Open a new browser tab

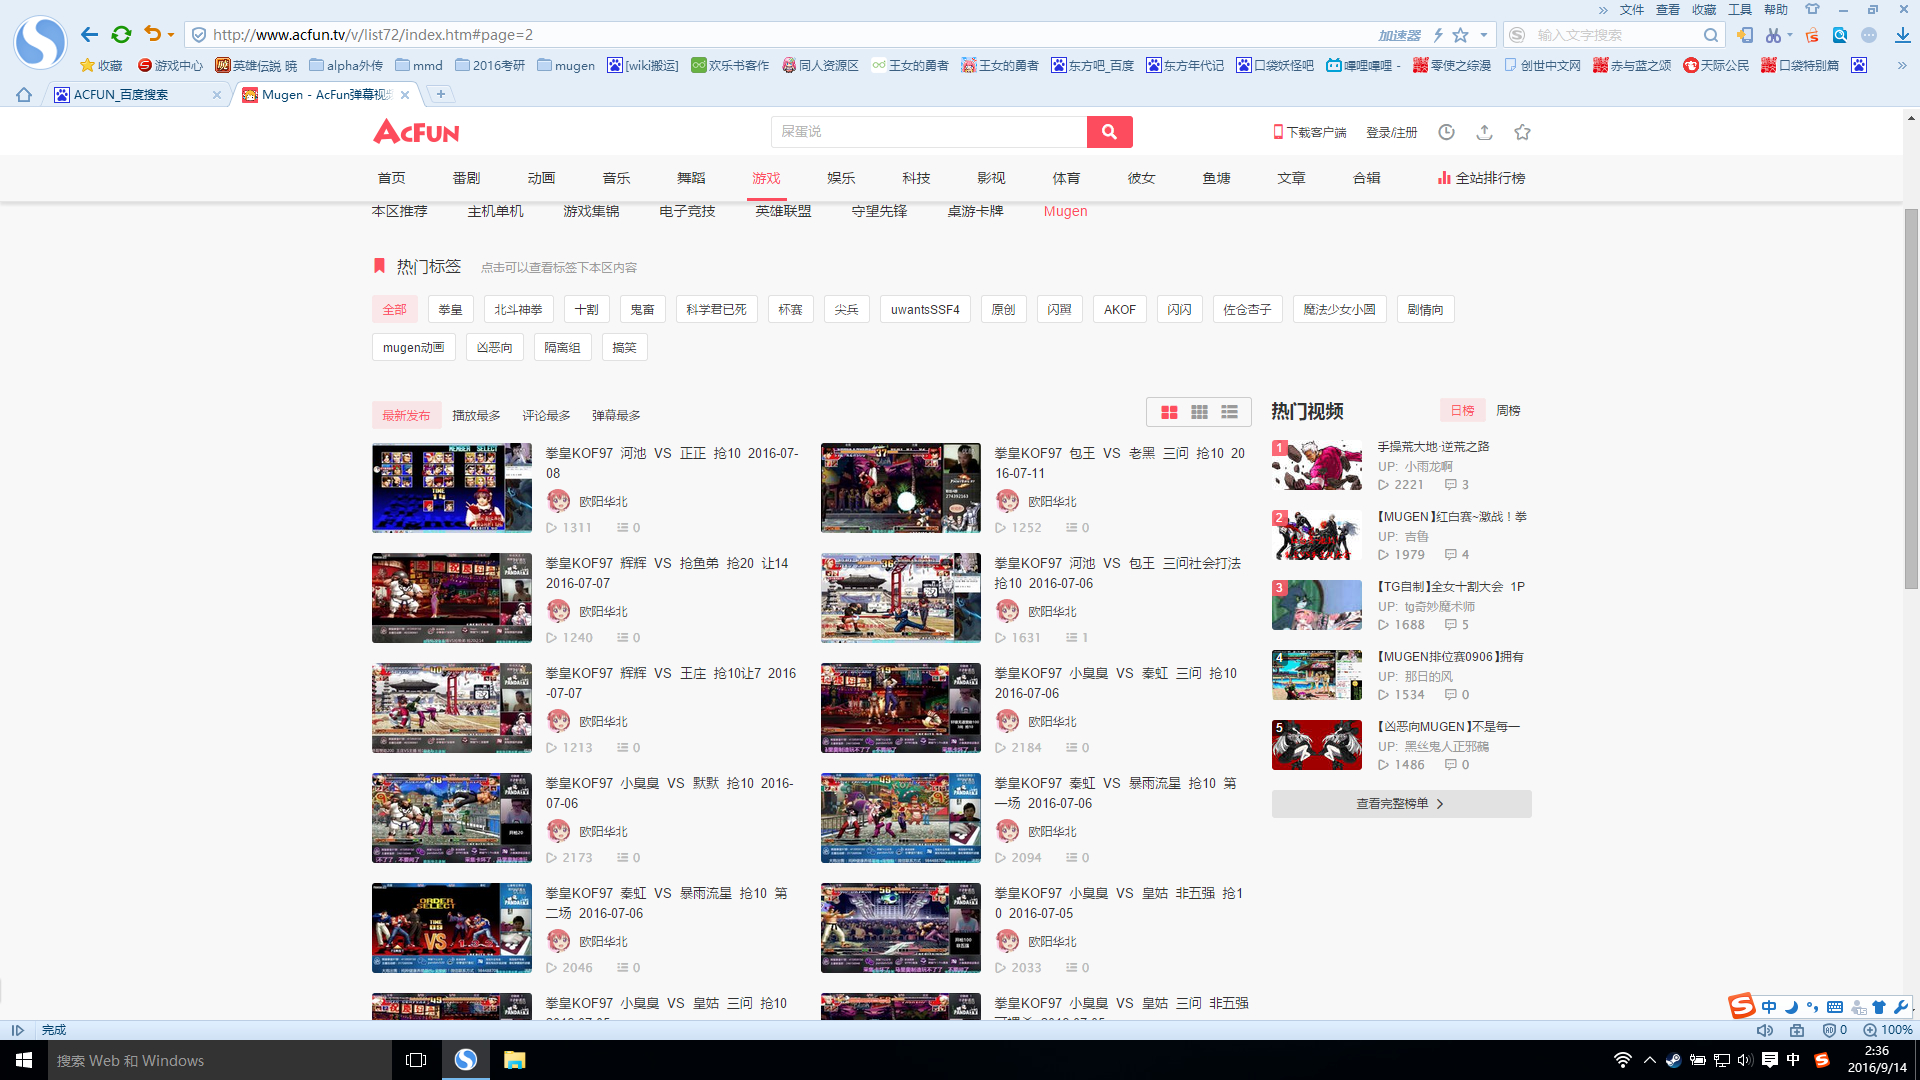pyautogui.click(x=440, y=94)
